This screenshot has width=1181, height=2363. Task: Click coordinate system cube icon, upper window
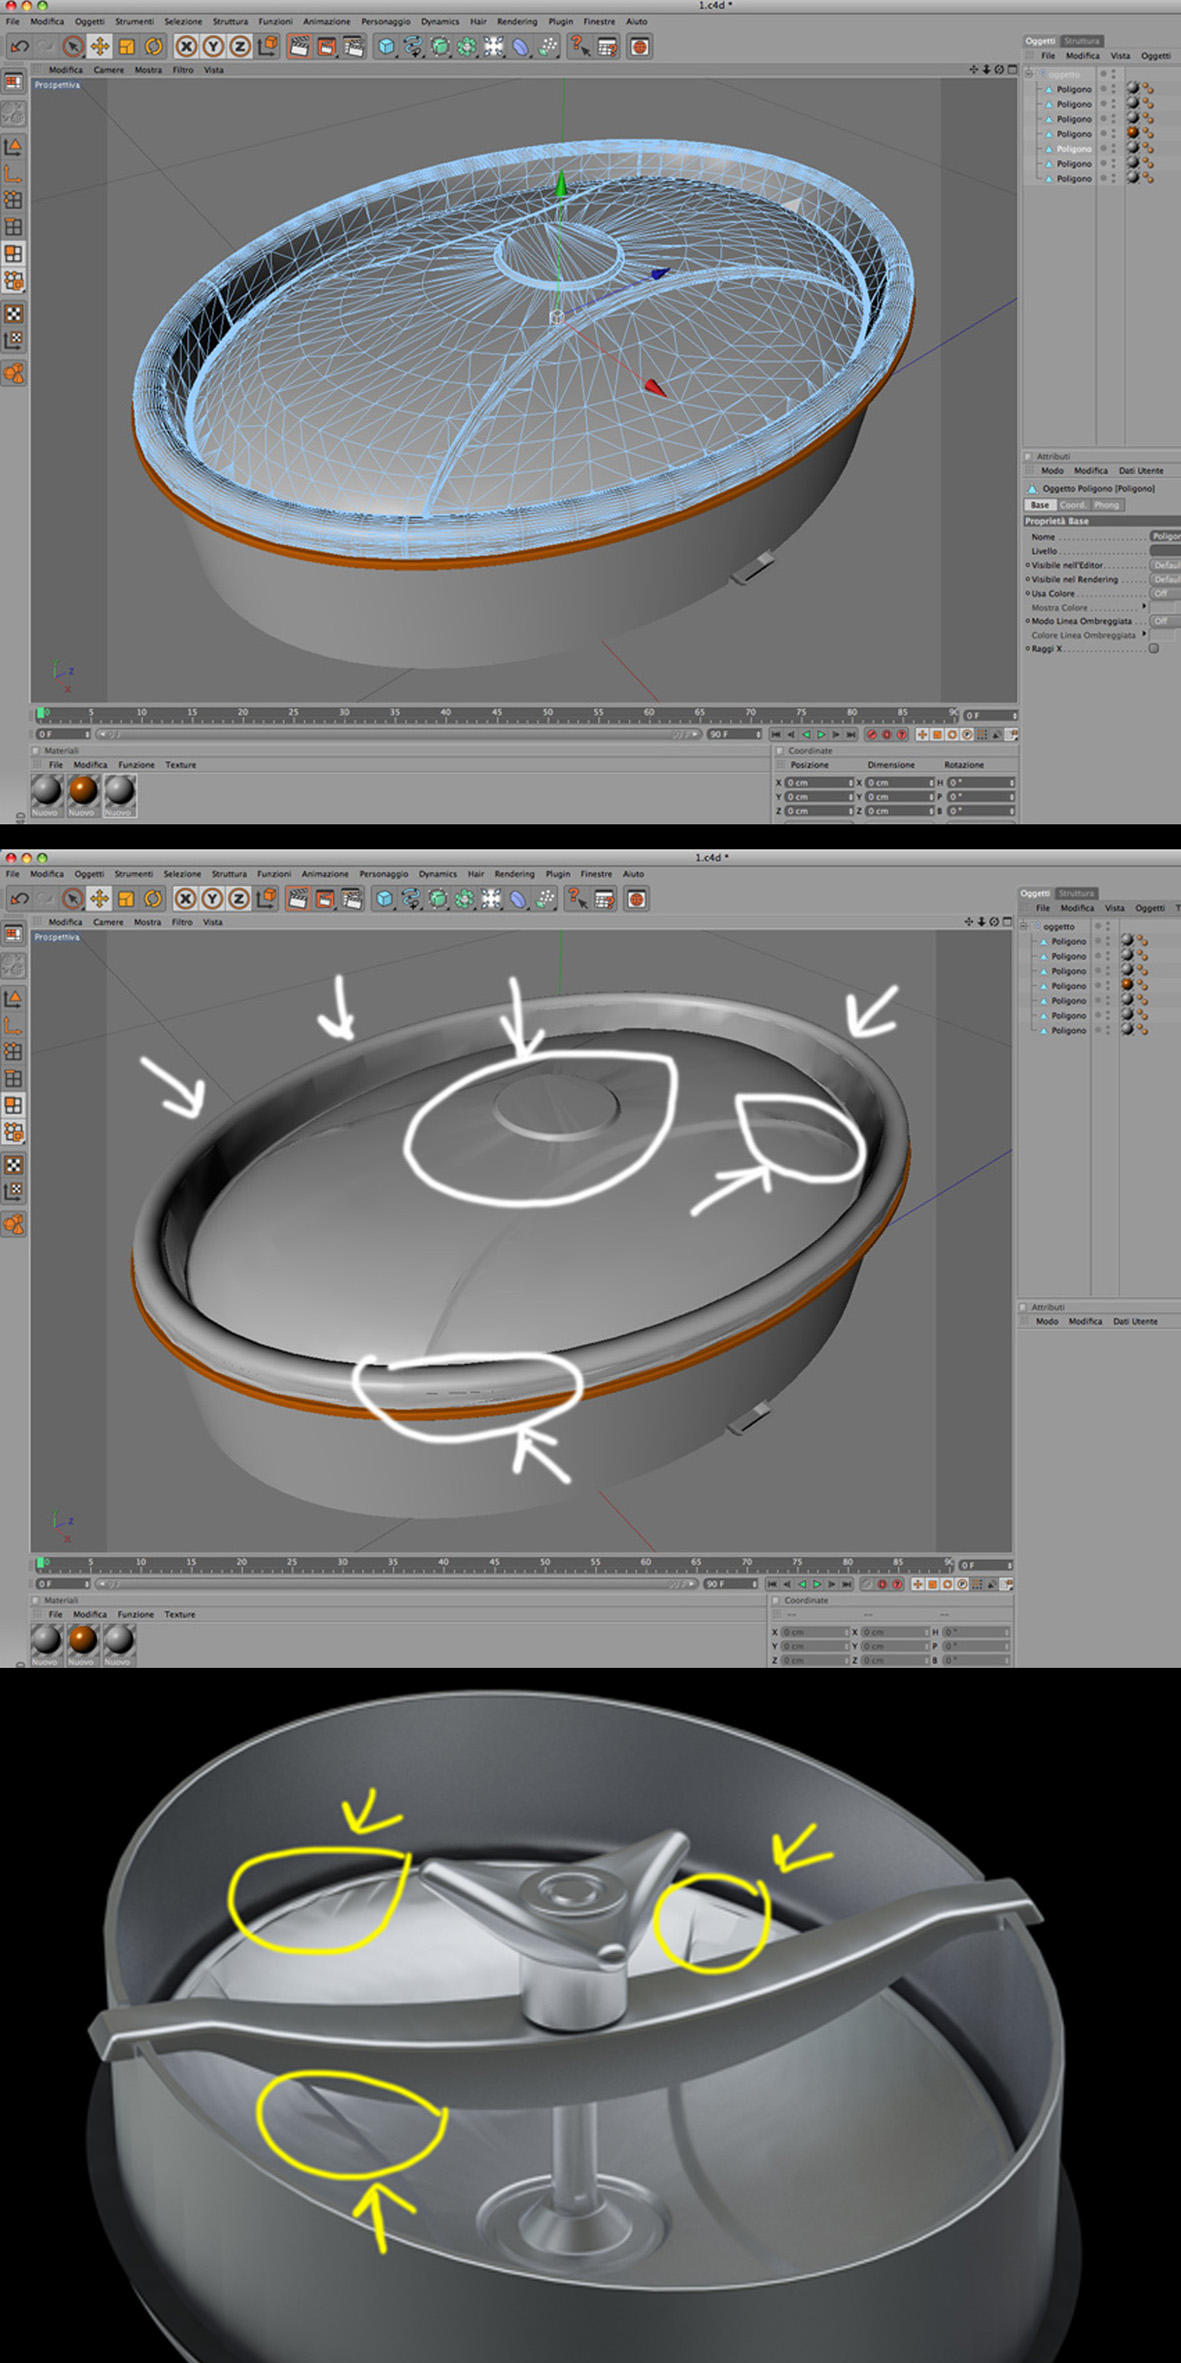pos(267,46)
